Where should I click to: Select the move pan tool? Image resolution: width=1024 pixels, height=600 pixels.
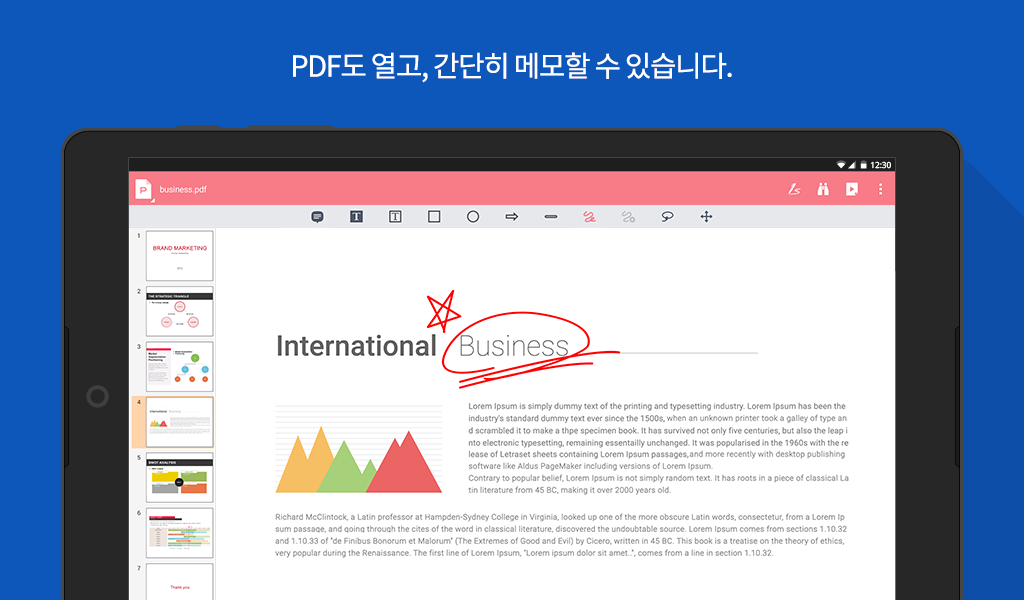pos(706,217)
